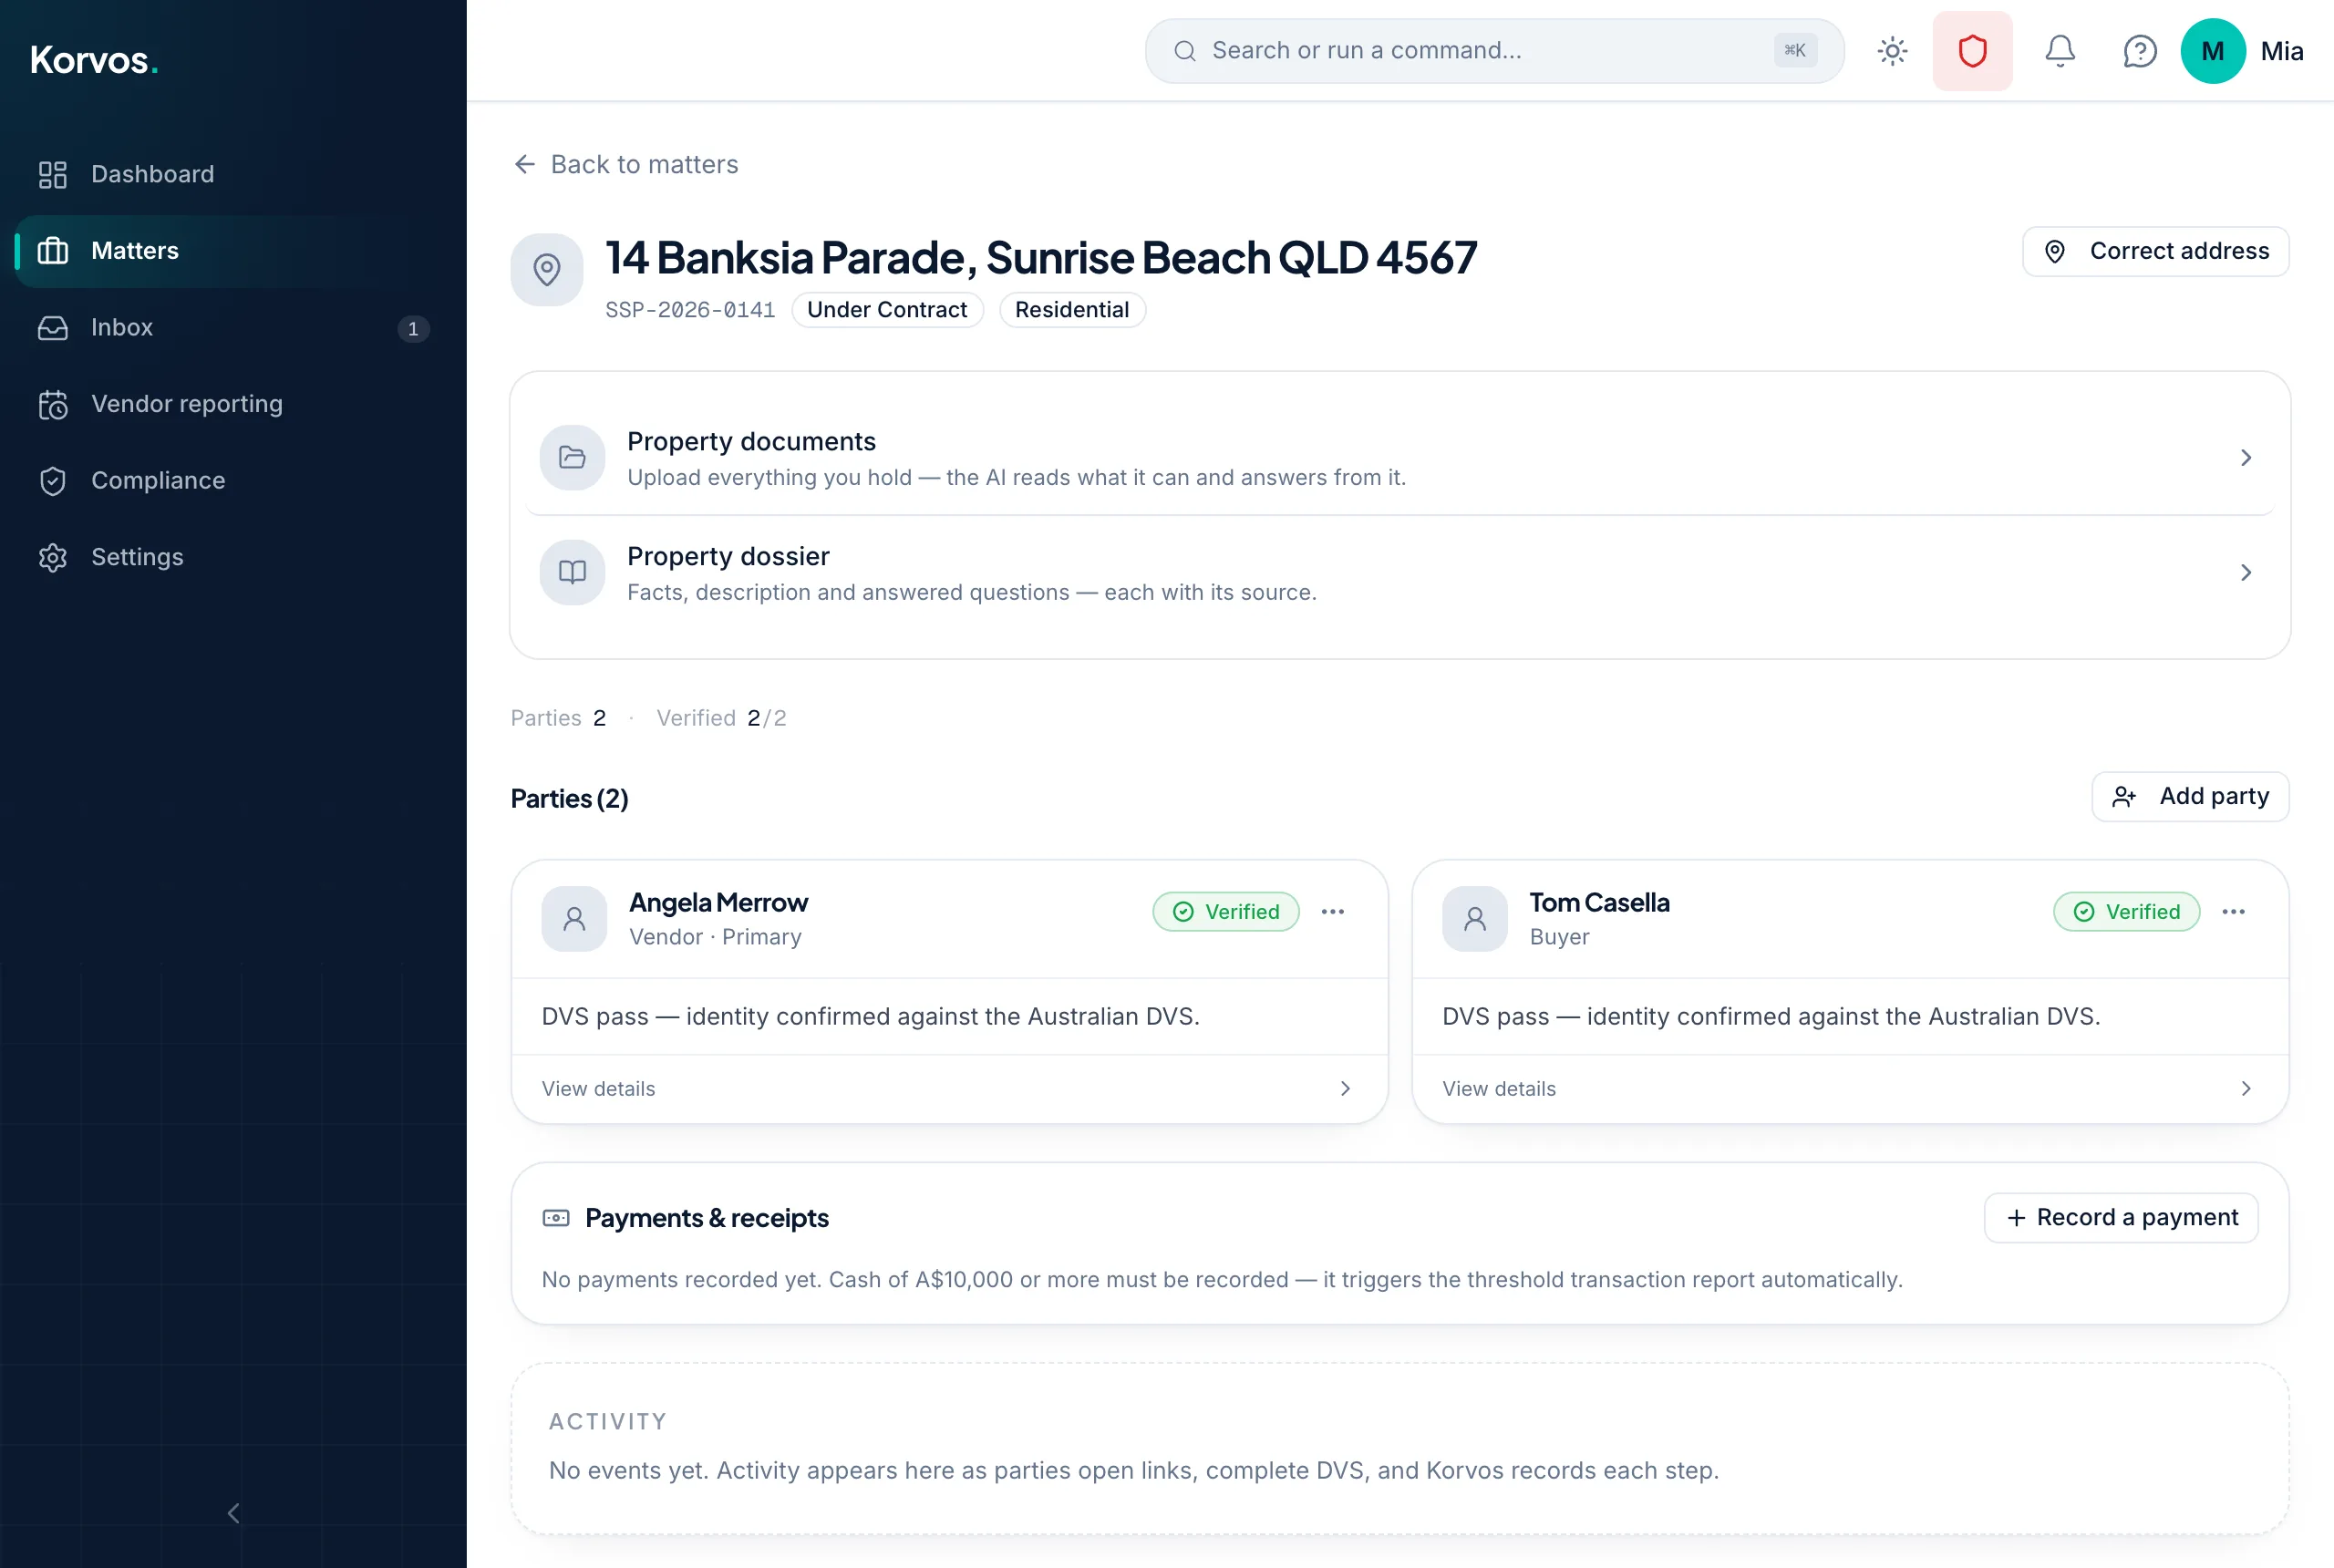Click Record a payment

[x=2121, y=1218]
